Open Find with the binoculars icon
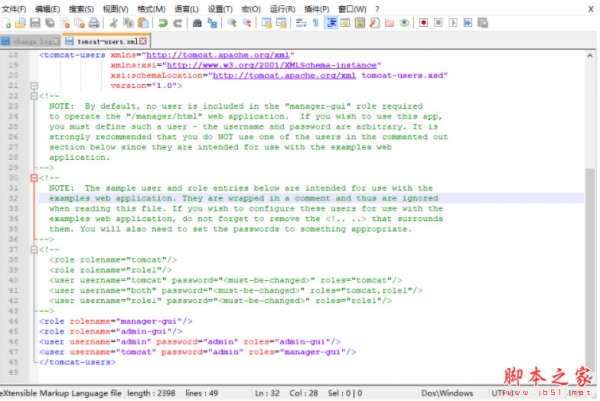 pos(199,22)
